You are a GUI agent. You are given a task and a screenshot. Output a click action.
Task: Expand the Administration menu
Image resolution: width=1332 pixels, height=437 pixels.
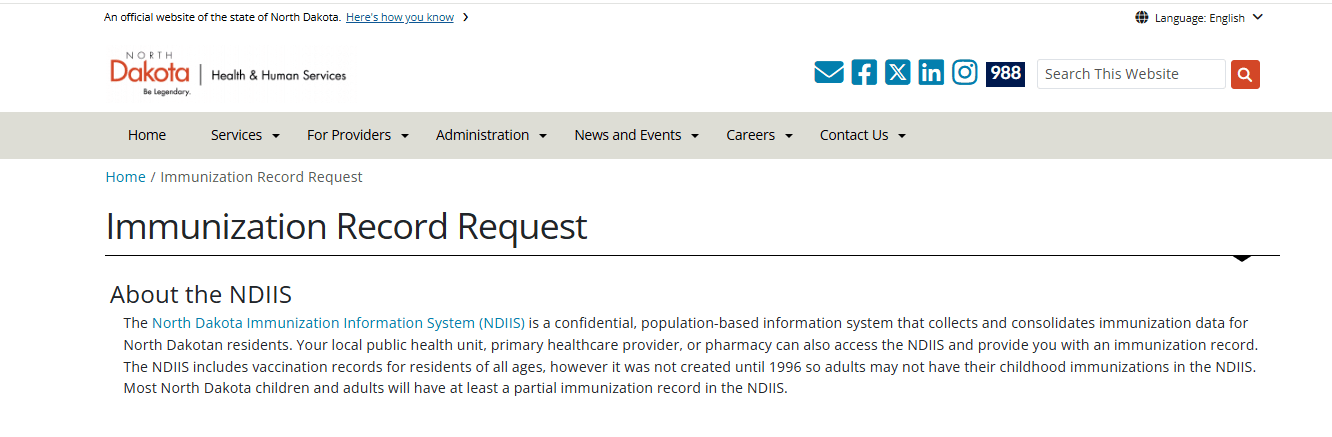[x=491, y=135]
